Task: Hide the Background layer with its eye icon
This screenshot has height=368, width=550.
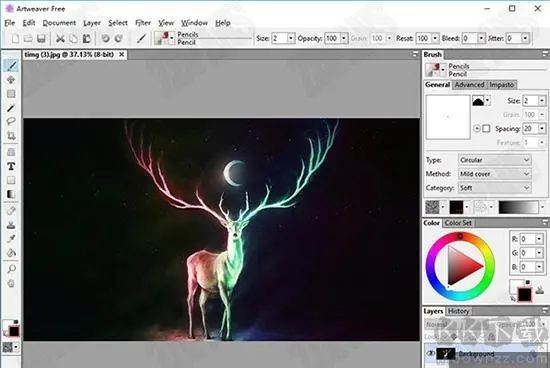Action: (x=430, y=353)
